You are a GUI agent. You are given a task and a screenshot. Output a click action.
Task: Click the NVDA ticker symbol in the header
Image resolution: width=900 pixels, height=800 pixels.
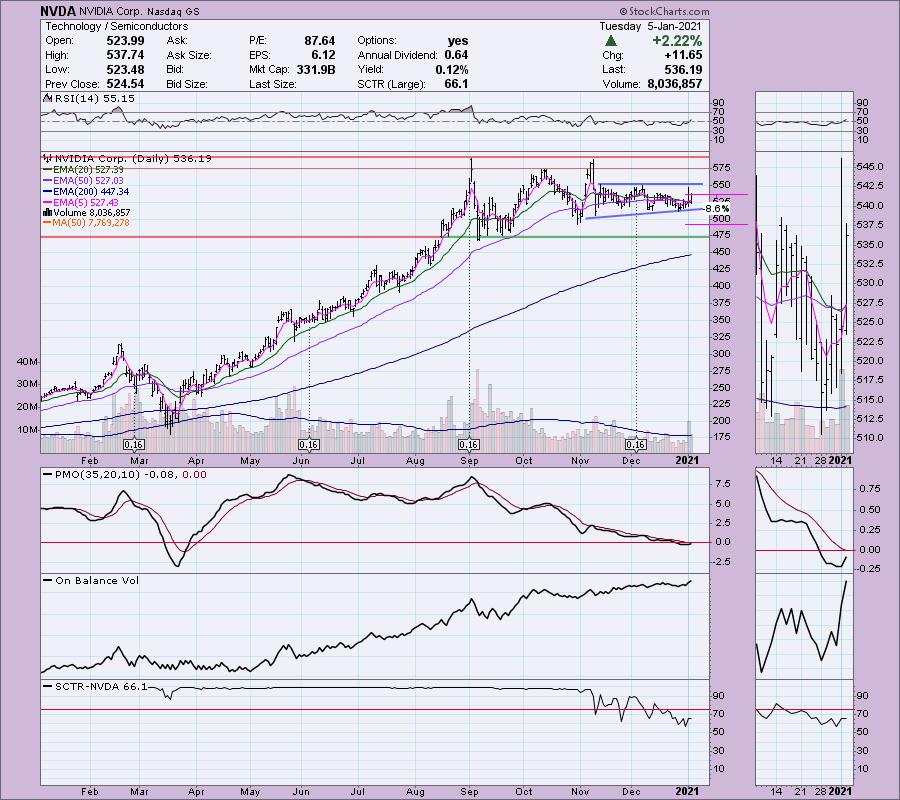click(58, 11)
